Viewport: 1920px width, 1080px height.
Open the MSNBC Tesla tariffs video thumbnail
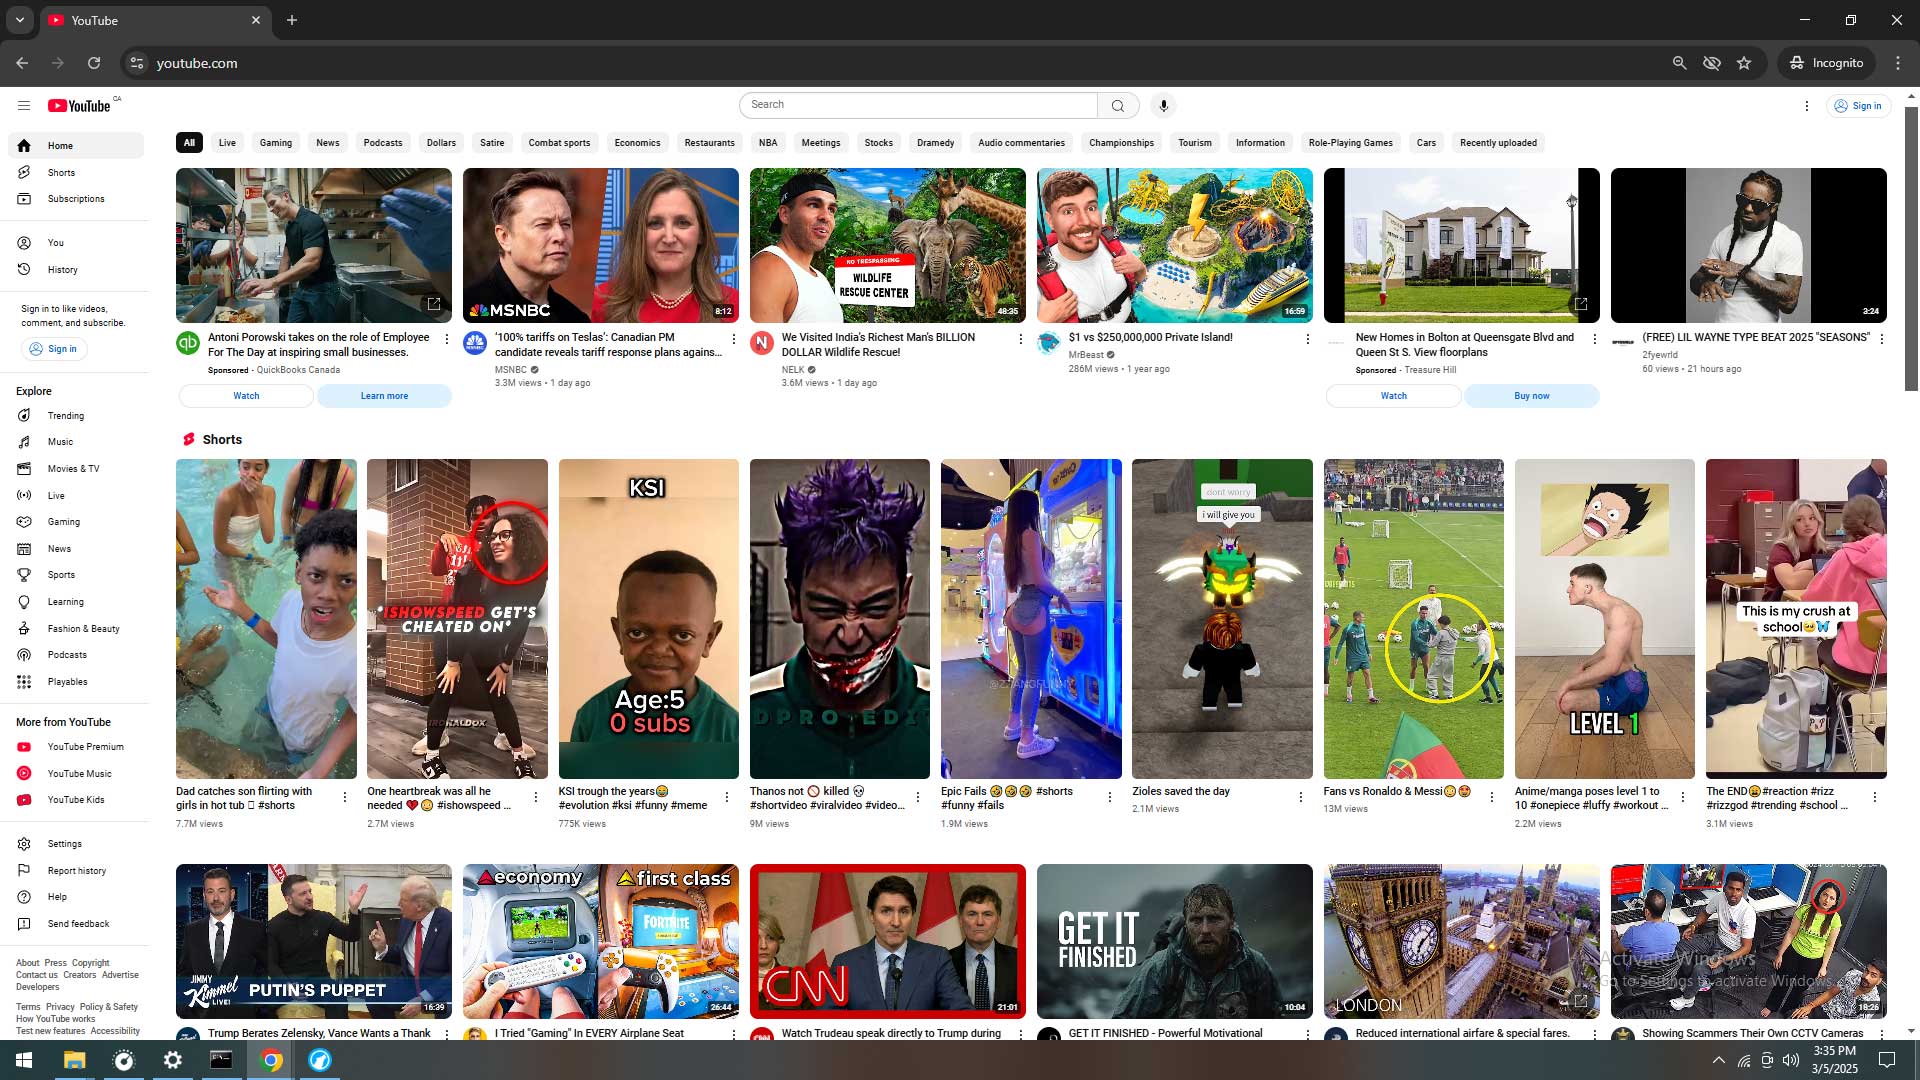pyautogui.click(x=600, y=245)
